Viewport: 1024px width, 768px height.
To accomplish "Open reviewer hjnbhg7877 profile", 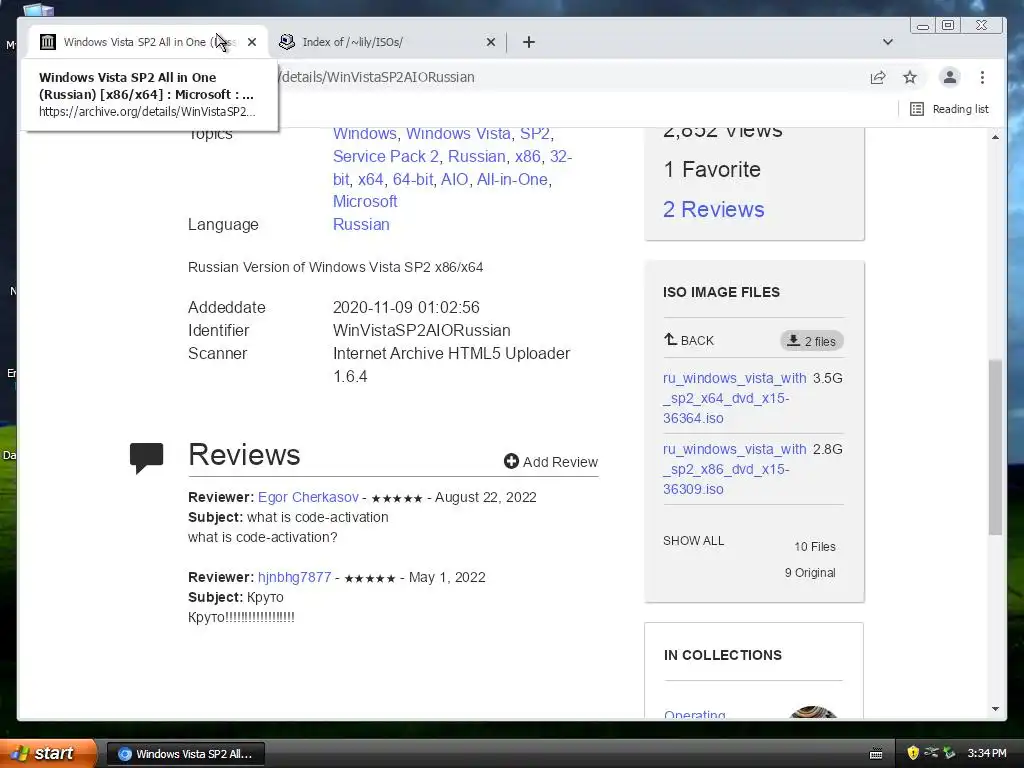I will pyautogui.click(x=295, y=577).
